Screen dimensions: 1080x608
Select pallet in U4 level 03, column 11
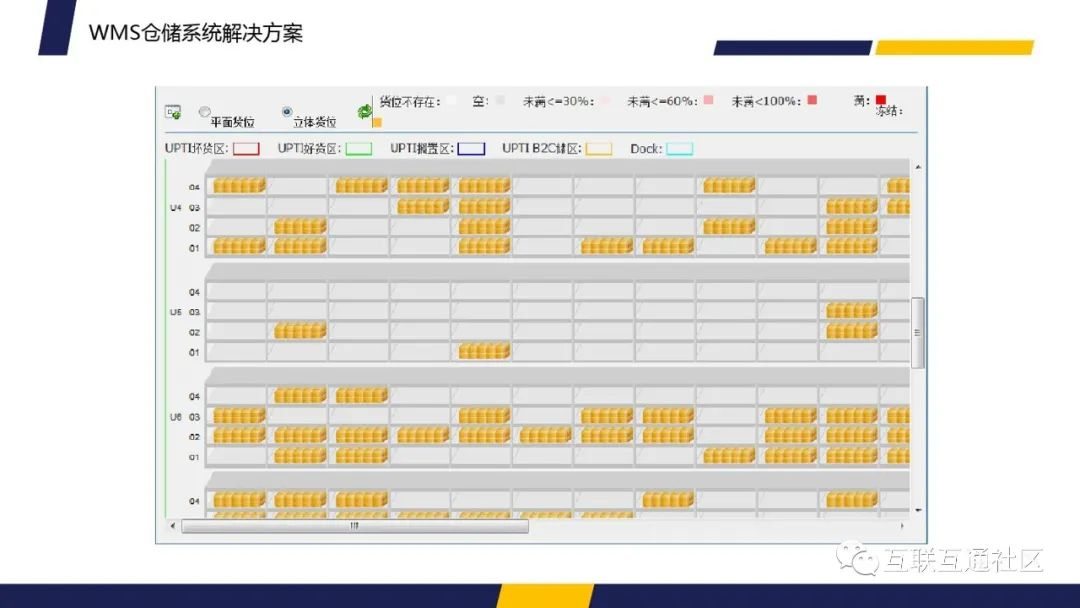852,206
